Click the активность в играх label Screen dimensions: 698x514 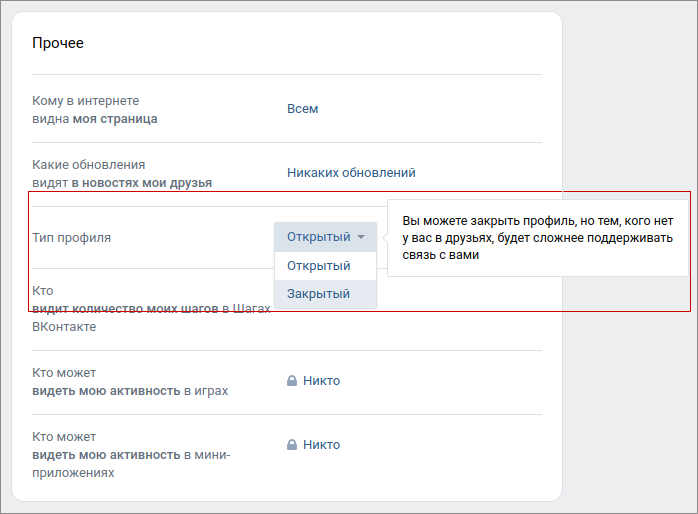130,391
